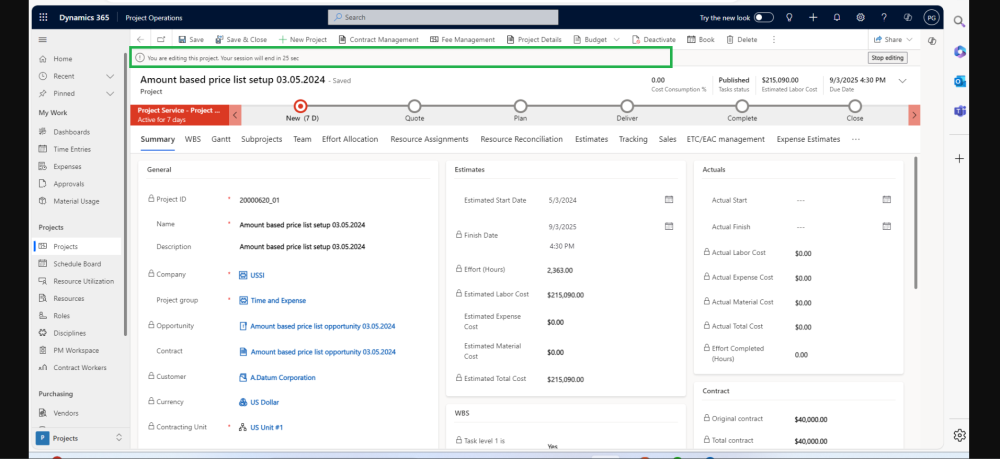Viewport: 1000px width, 459px height.
Task: Click the lightbulb assistant icon
Action: (x=789, y=18)
